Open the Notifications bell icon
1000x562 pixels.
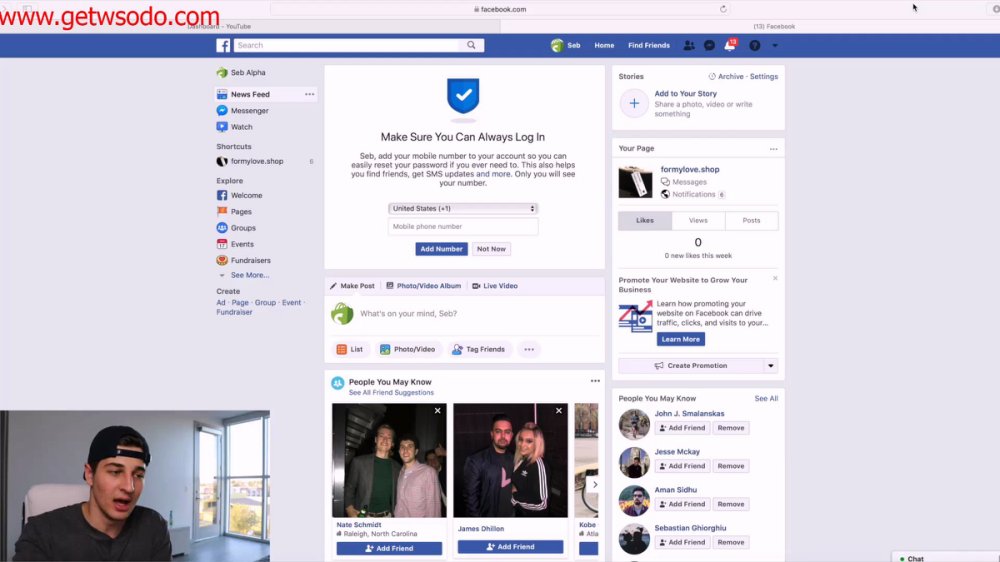[x=730, y=45]
